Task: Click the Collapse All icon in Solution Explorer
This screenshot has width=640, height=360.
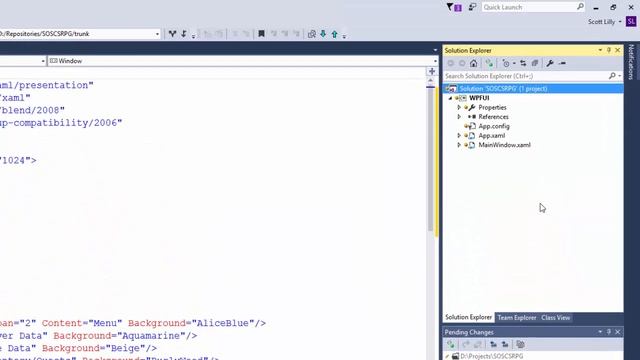Action: (x=535, y=63)
